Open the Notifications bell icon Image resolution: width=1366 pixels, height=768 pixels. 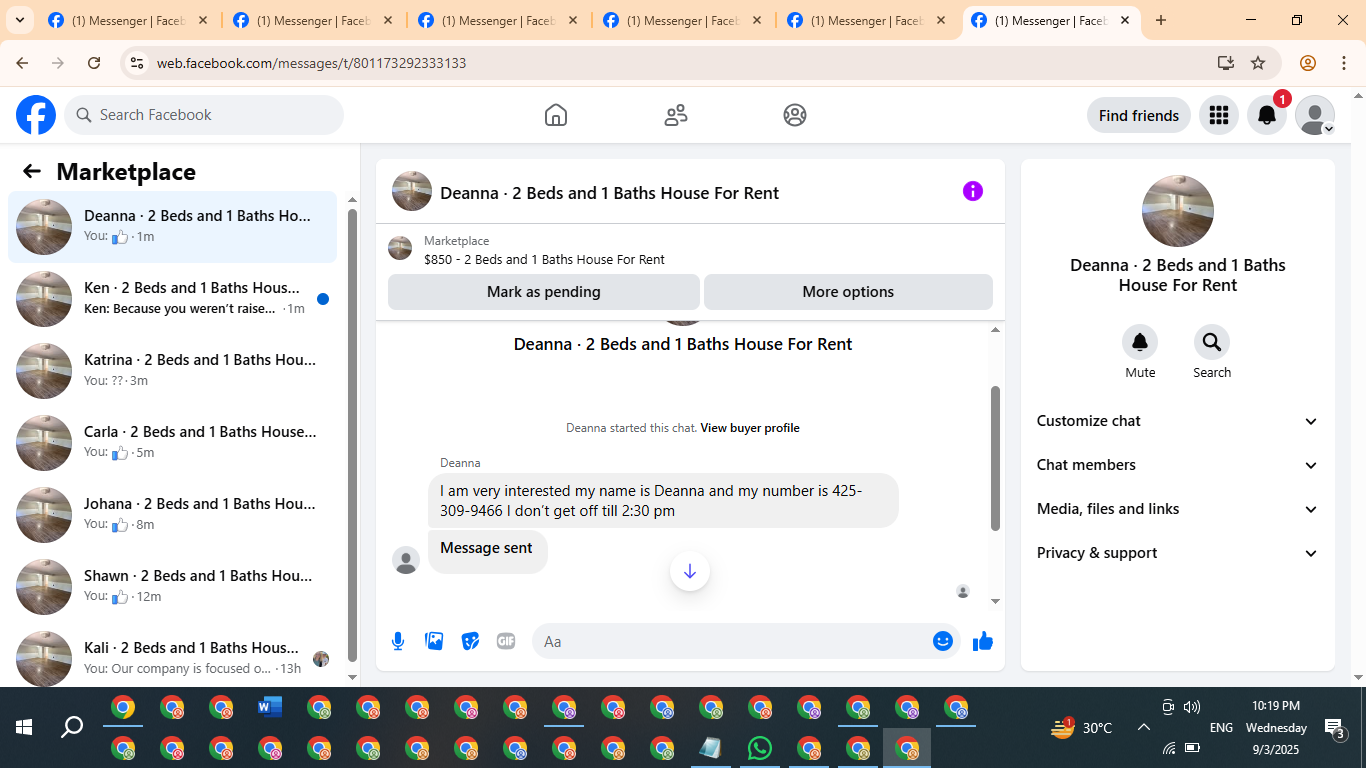1267,115
